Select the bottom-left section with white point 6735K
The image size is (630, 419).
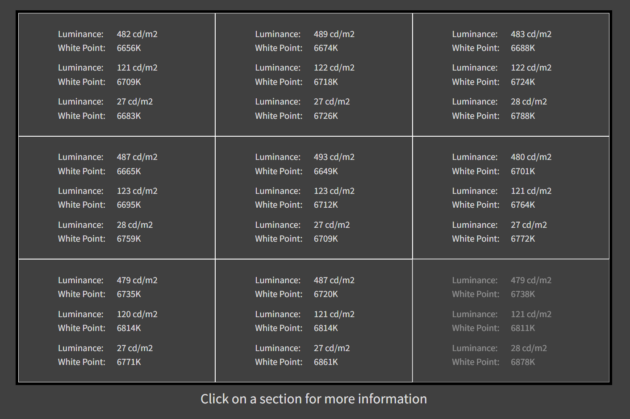coord(116,320)
